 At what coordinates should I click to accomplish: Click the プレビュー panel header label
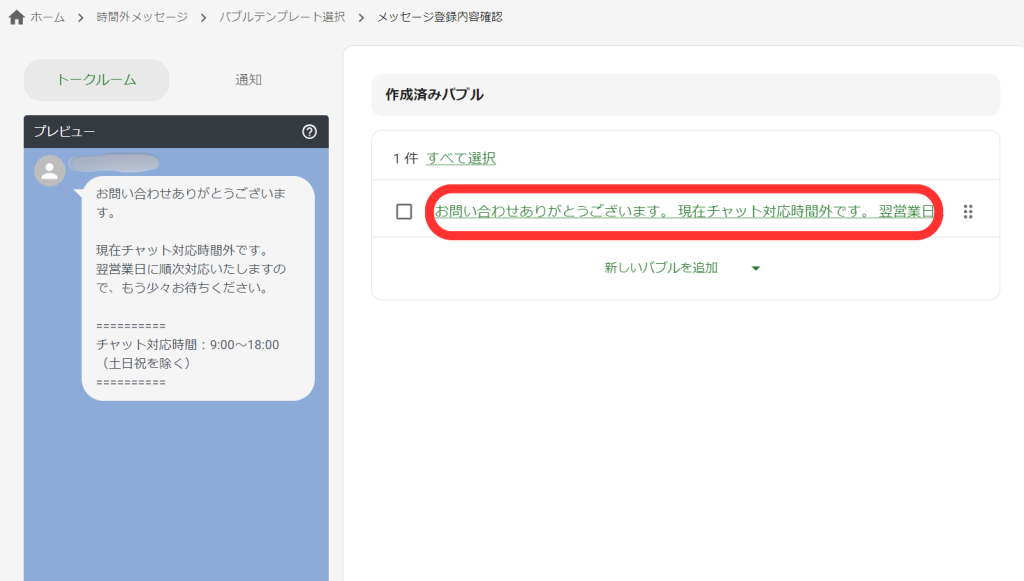(x=65, y=131)
